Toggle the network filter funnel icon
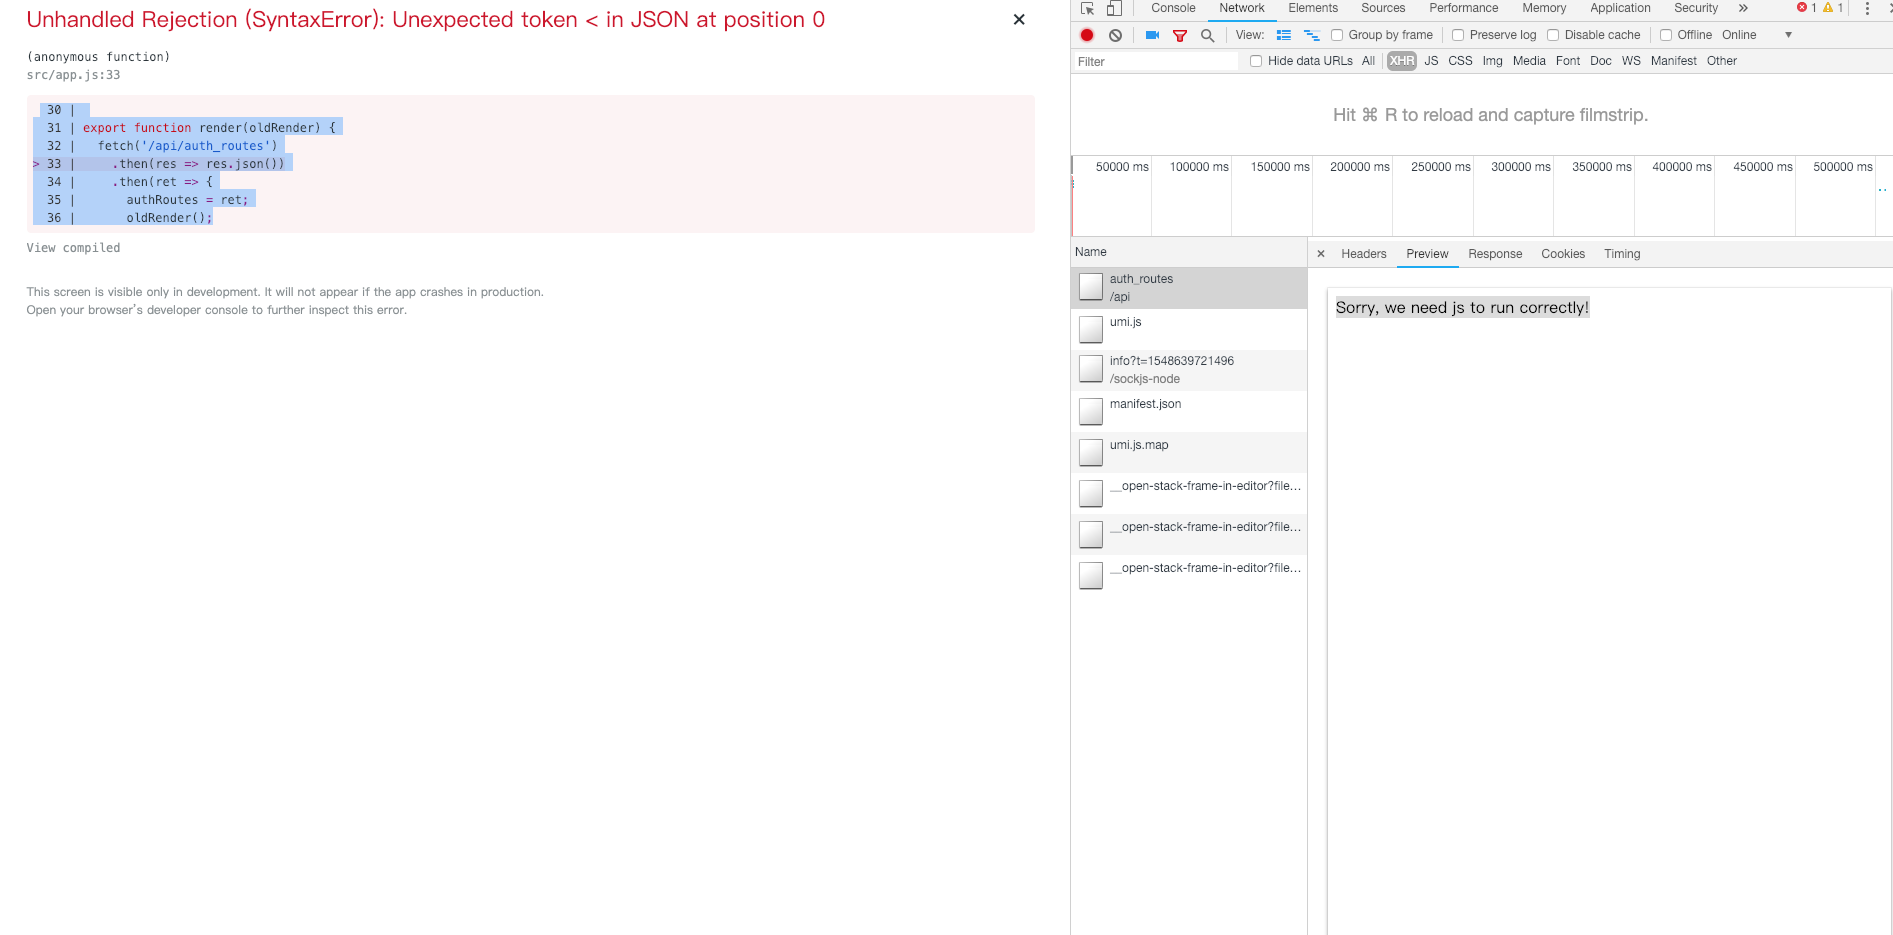This screenshot has width=1893, height=935. (1180, 35)
